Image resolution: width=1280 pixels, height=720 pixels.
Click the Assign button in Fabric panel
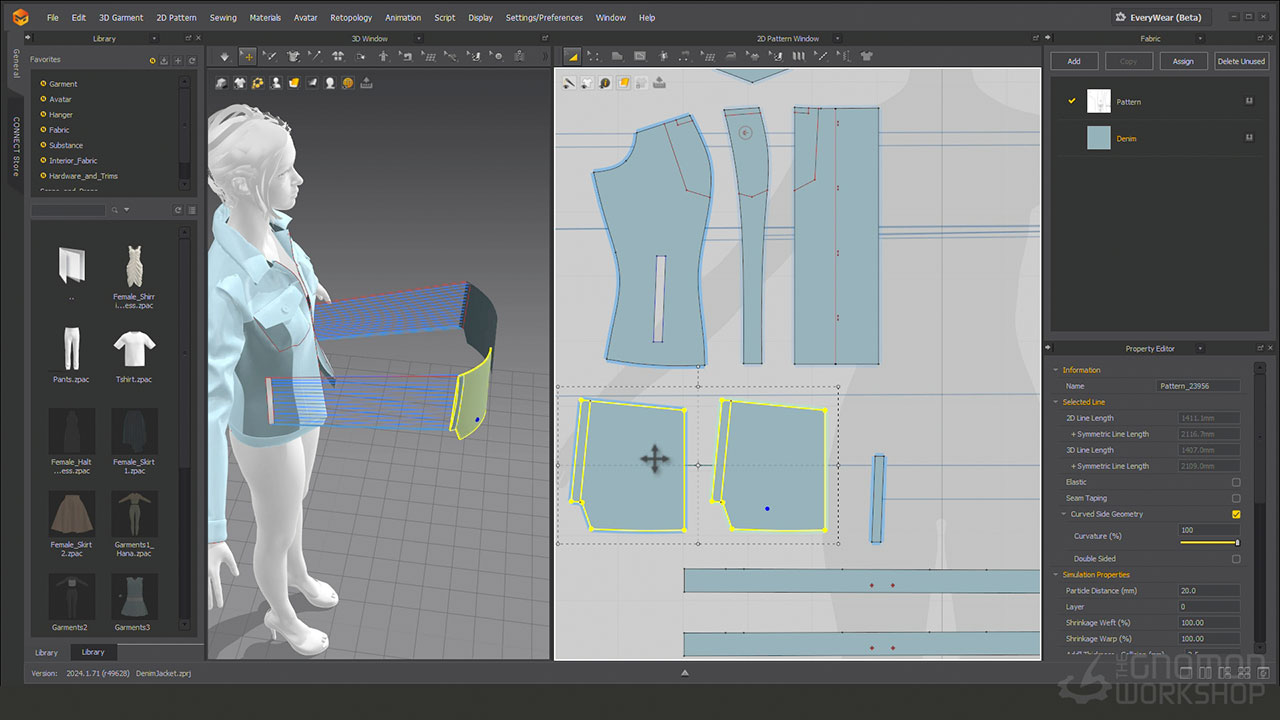(x=1183, y=61)
